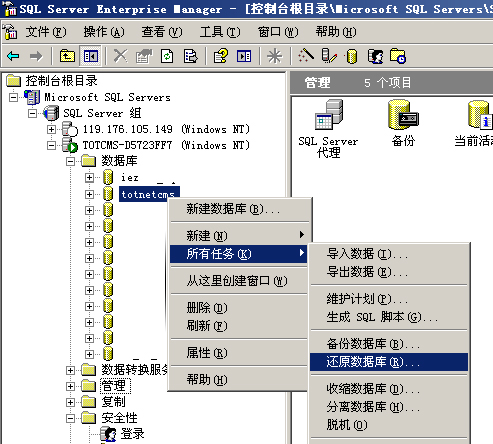Collapse the Microsoft SQL Servers node
Viewport: 493px width, 444px height.
pos(14,97)
